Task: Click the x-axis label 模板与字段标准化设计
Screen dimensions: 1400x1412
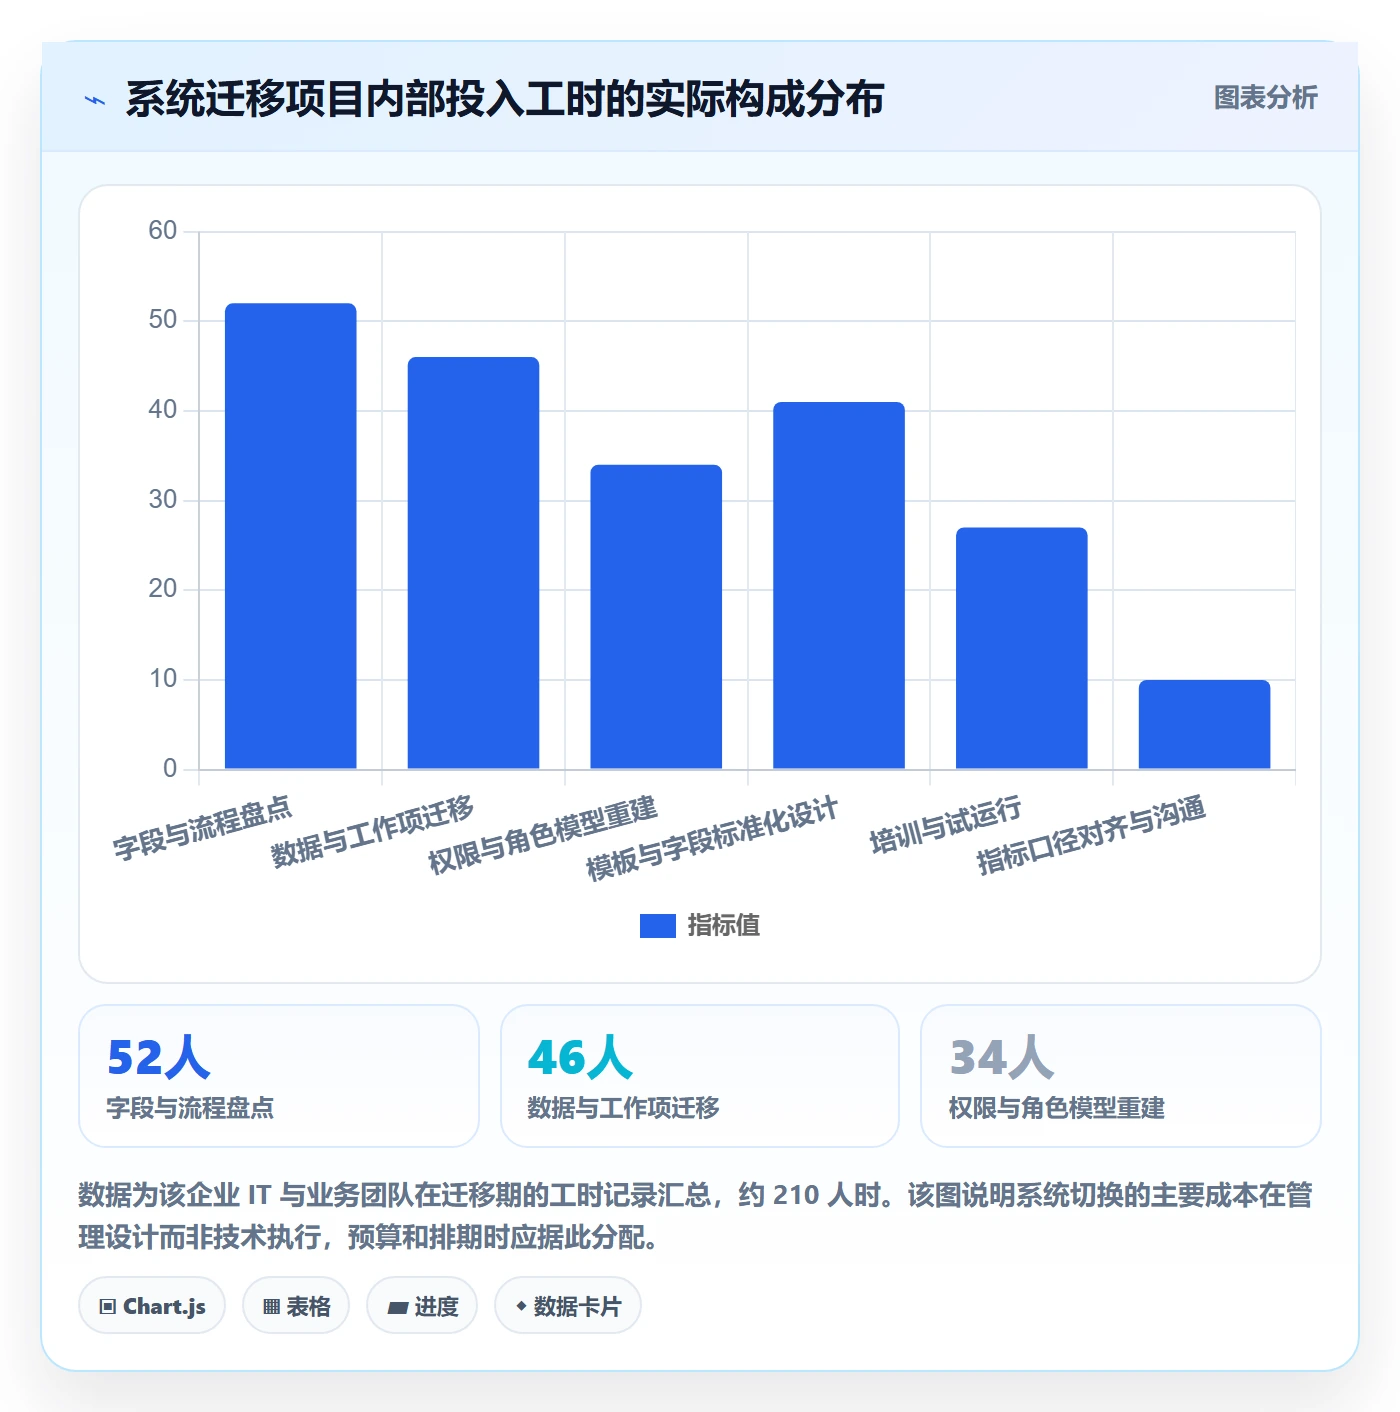Action: [712, 839]
